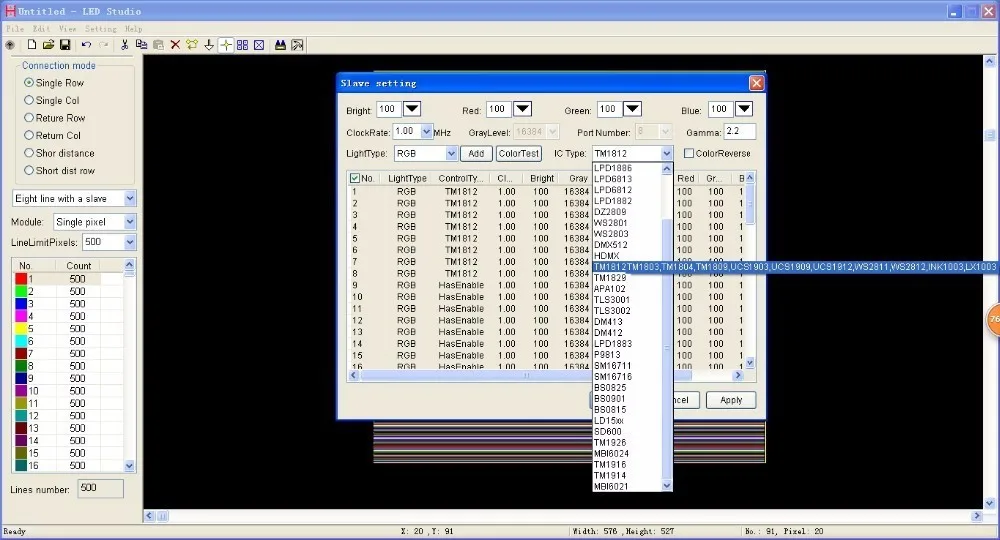Open the Bright value dropdown
This screenshot has width=1000, height=540.
pyautogui.click(x=412, y=109)
